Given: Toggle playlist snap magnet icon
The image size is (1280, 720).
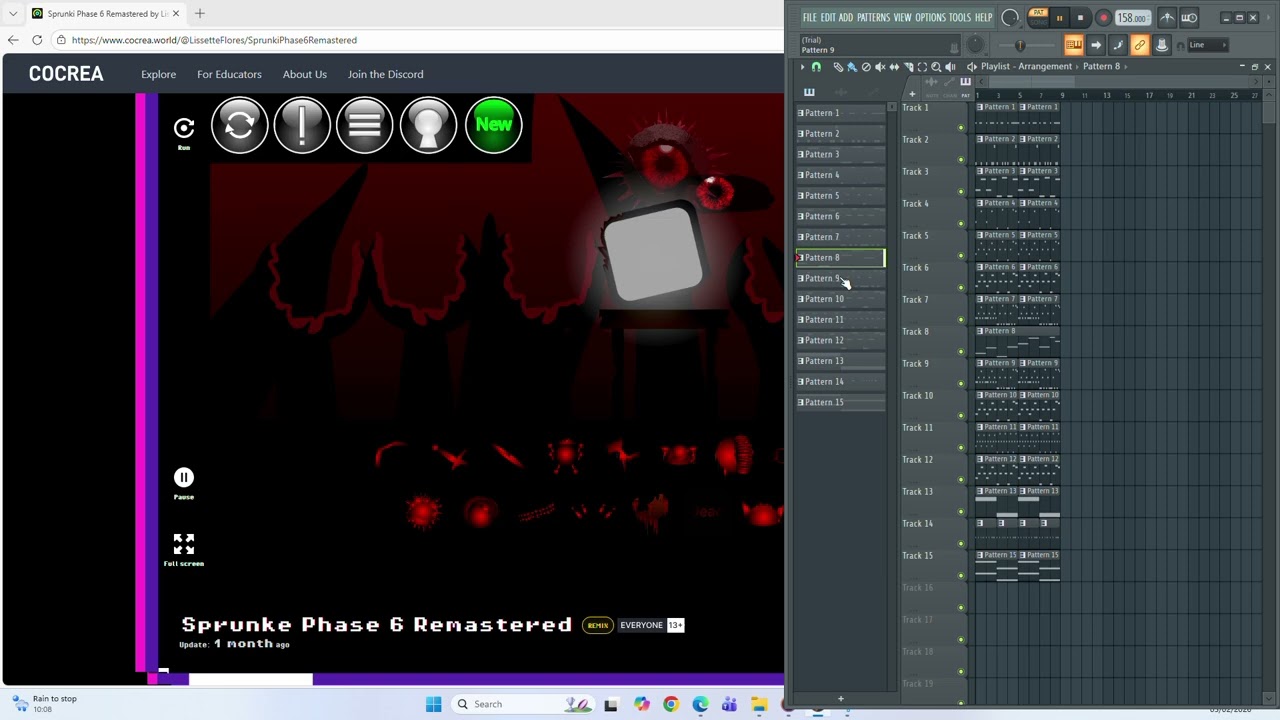Looking at the screenshot, I should tap(816, 67).
